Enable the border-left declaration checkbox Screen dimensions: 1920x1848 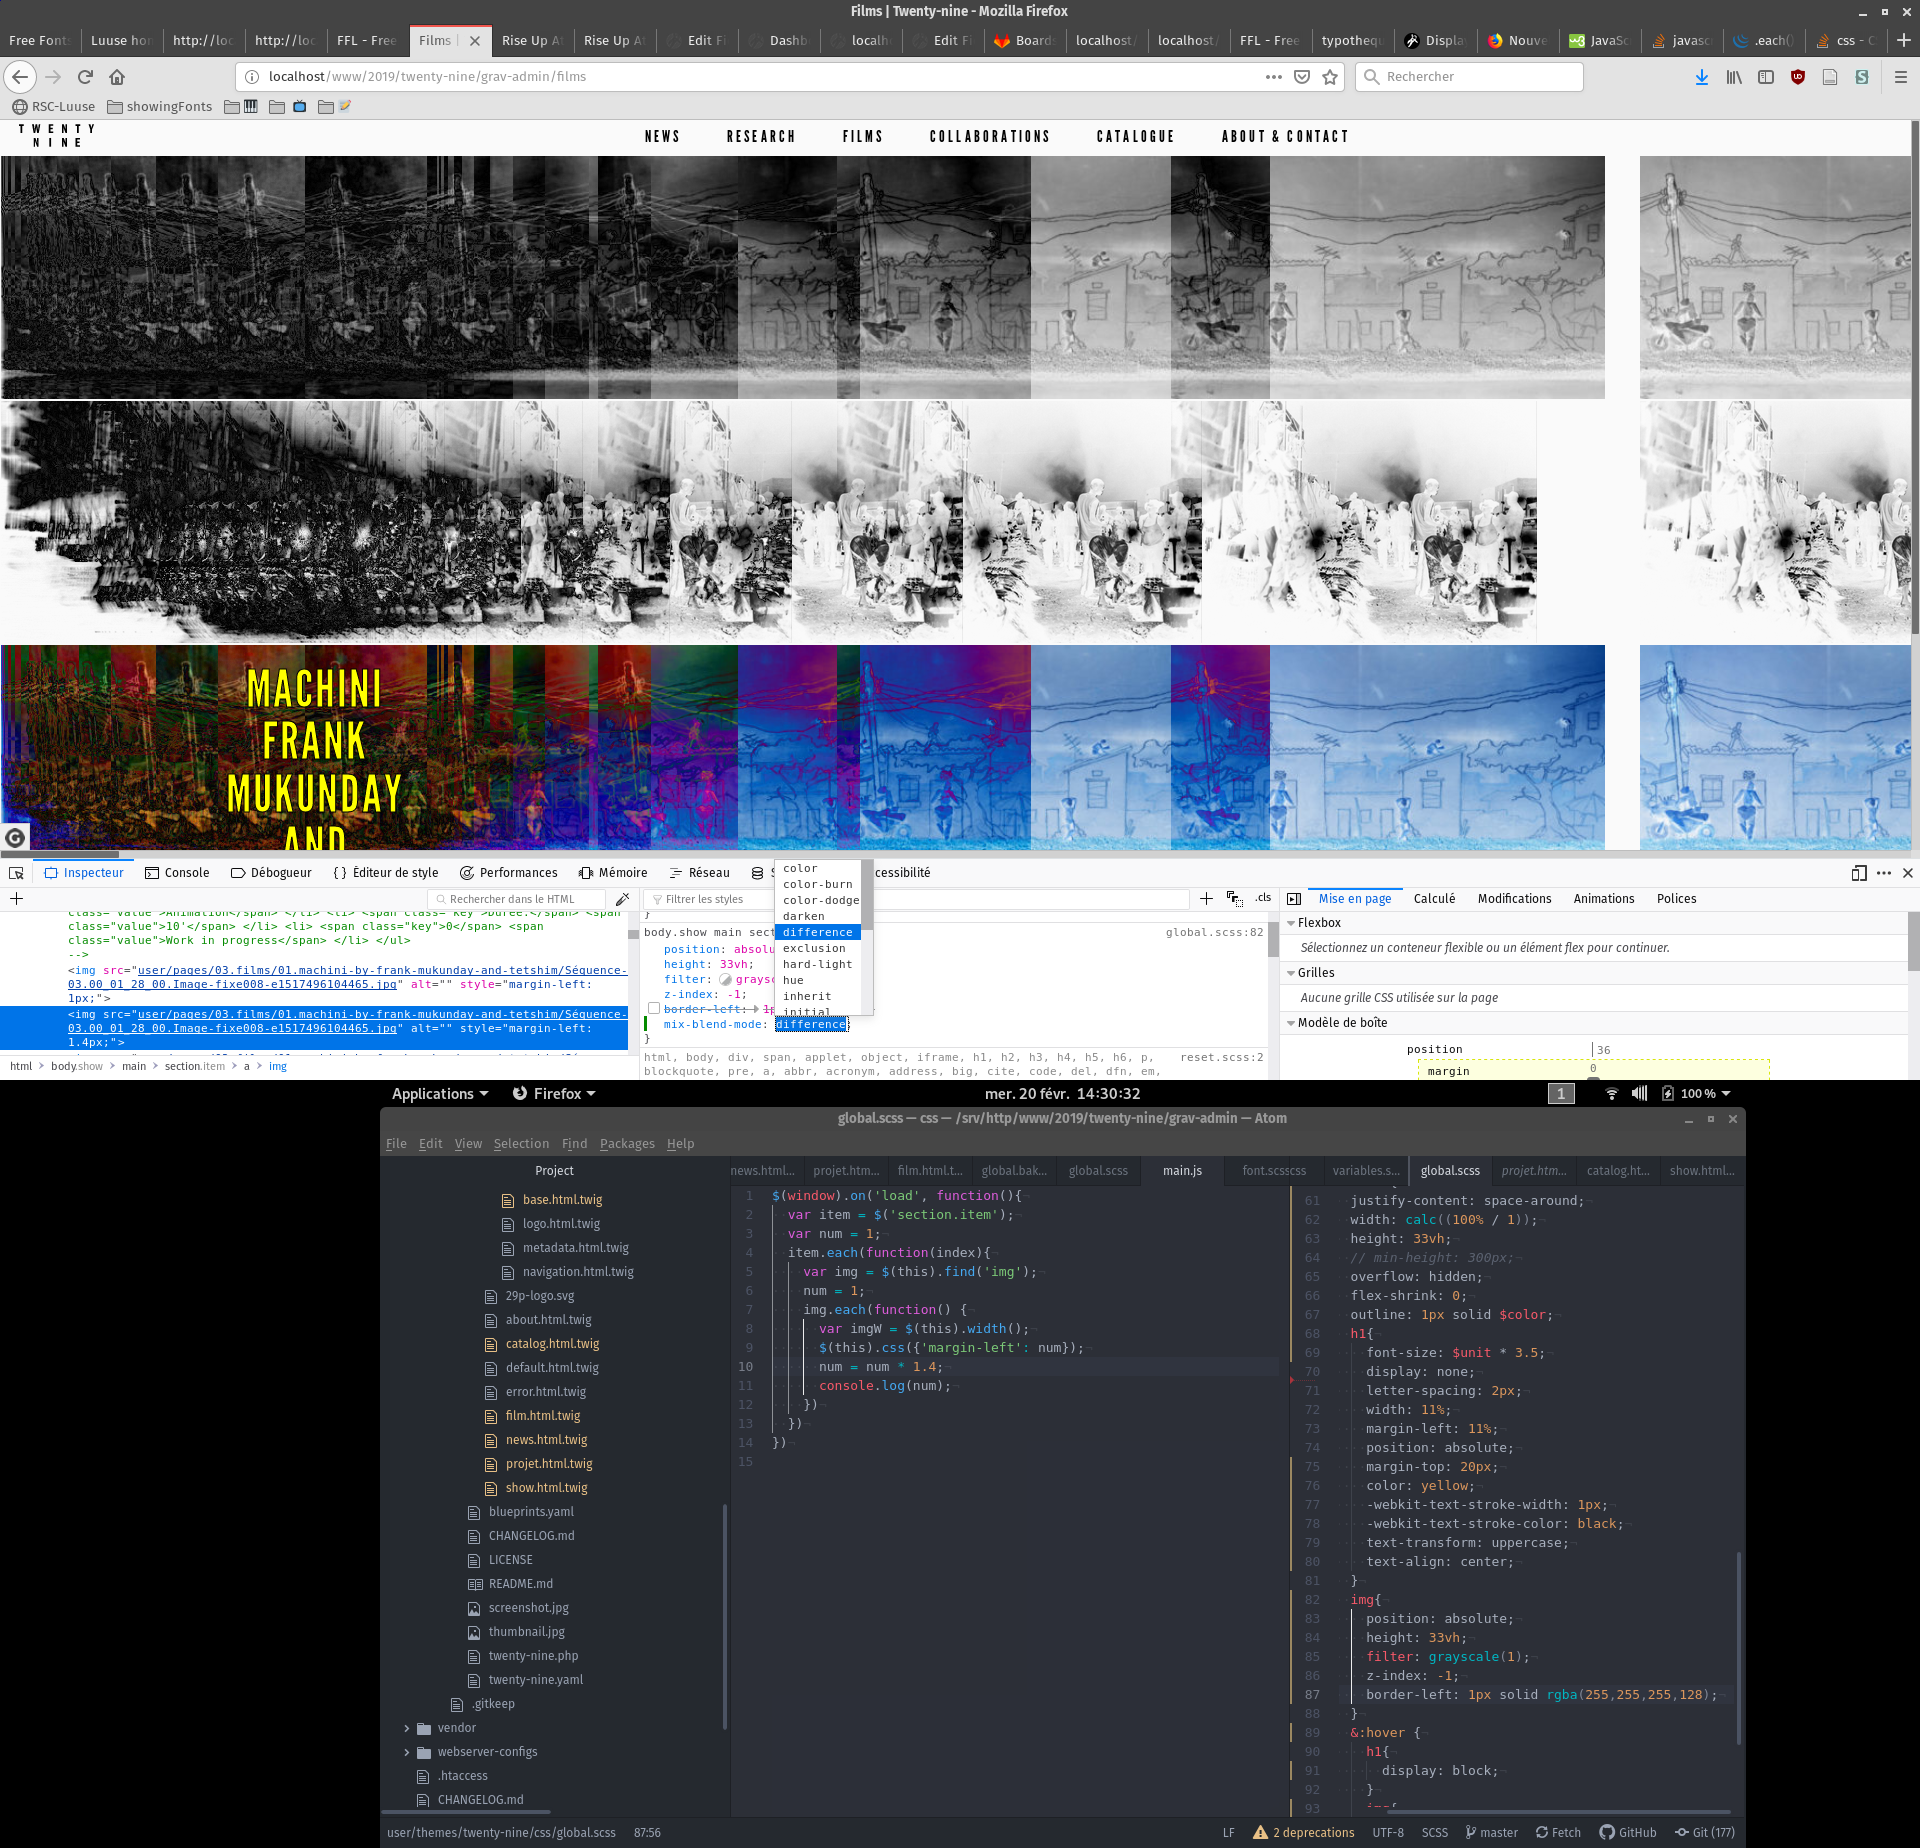654,1009
